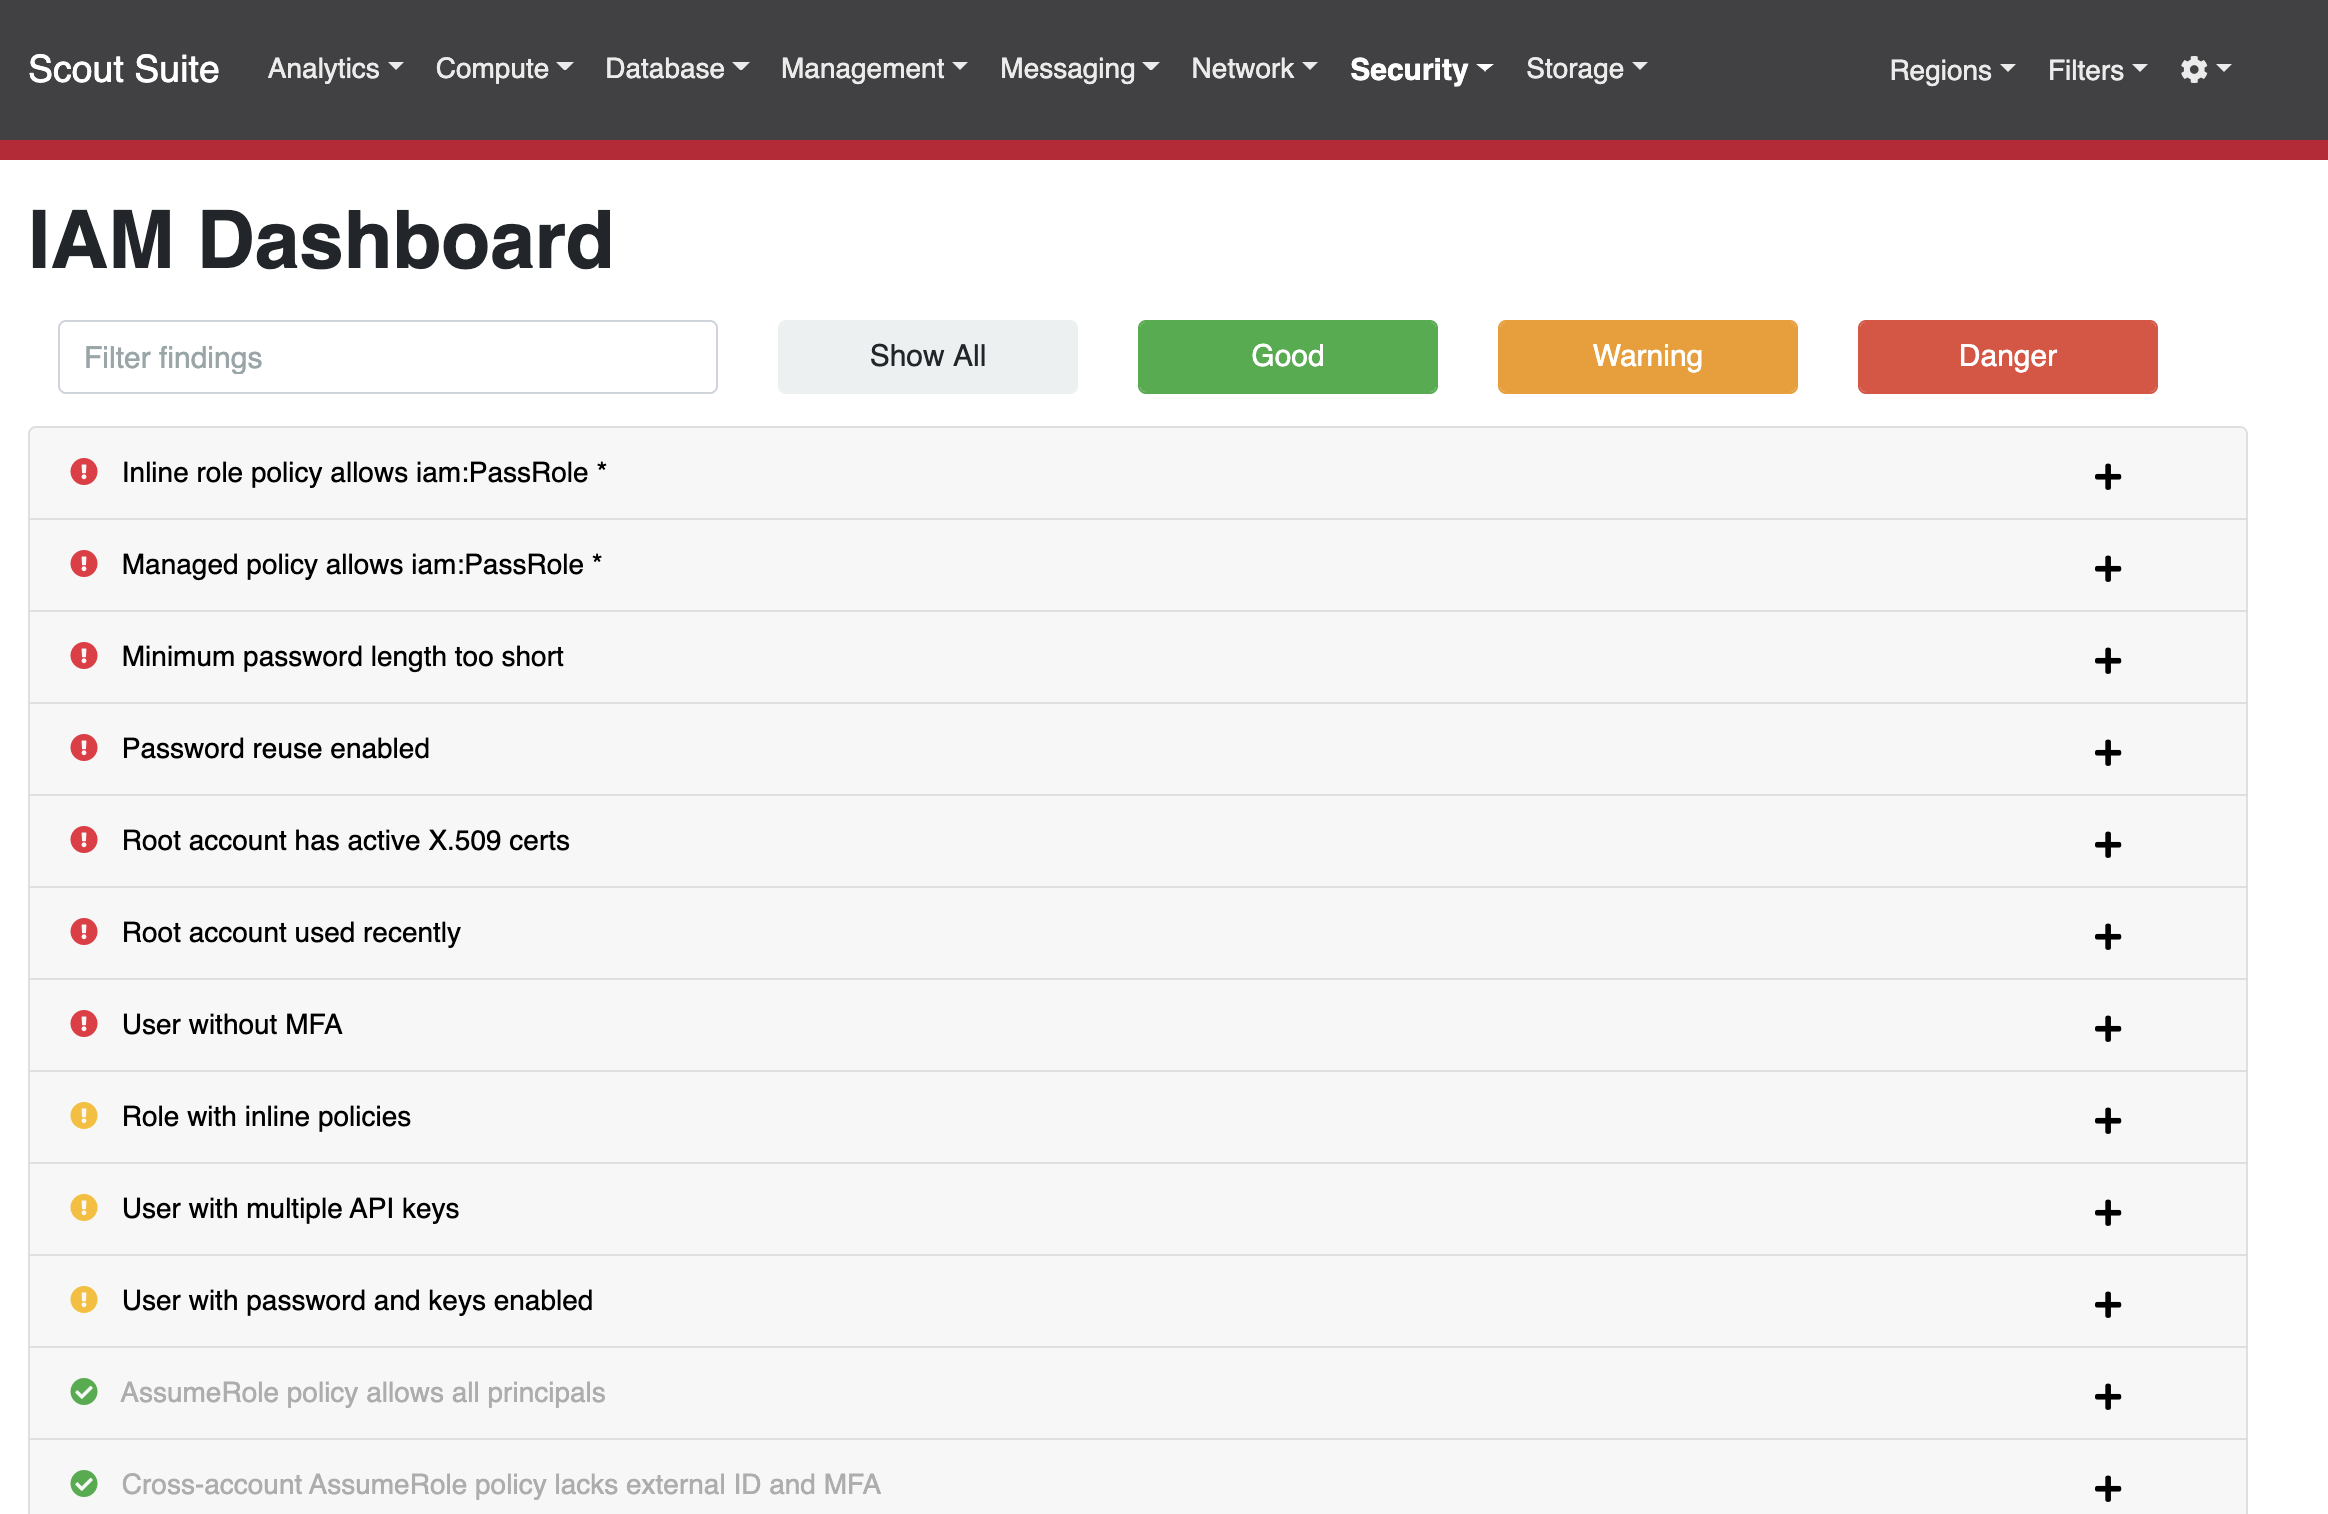Open Root account used recently finding
The width and height of the screenshot is (2328, 1514).
(291, 932)
